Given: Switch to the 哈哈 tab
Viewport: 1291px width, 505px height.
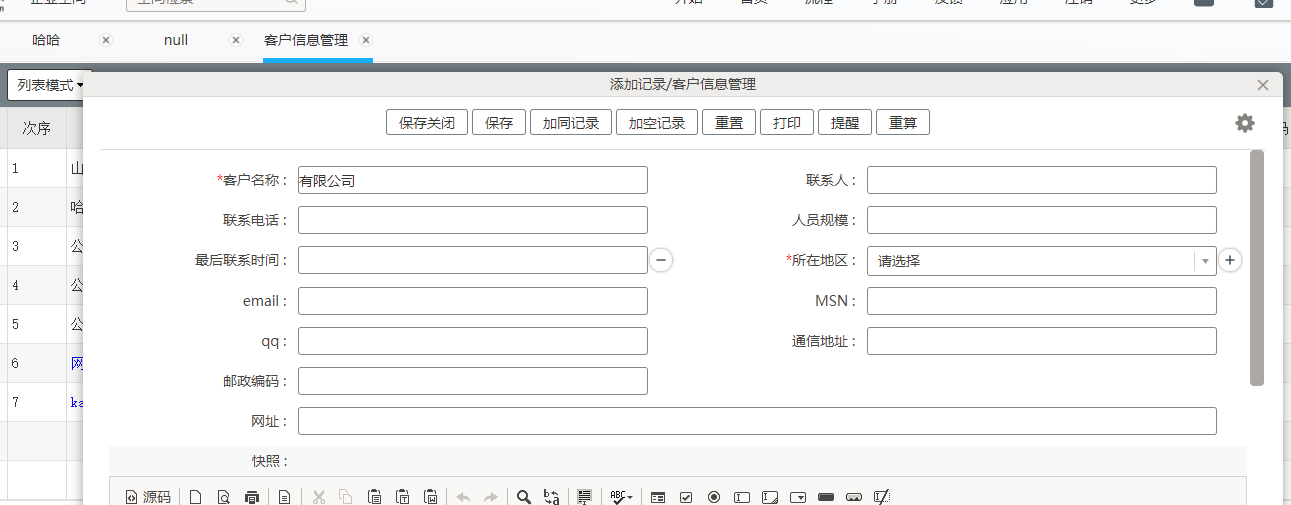Looking at the screenshot, I should coord(46,40).
